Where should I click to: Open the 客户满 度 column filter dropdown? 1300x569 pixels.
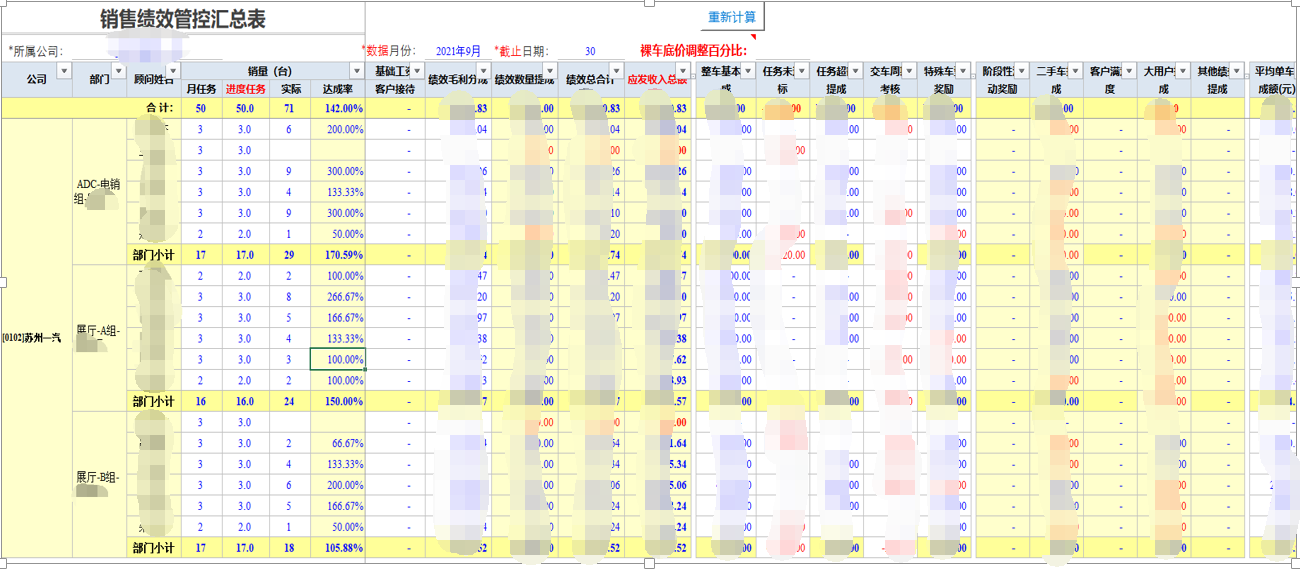(1130, 70)
